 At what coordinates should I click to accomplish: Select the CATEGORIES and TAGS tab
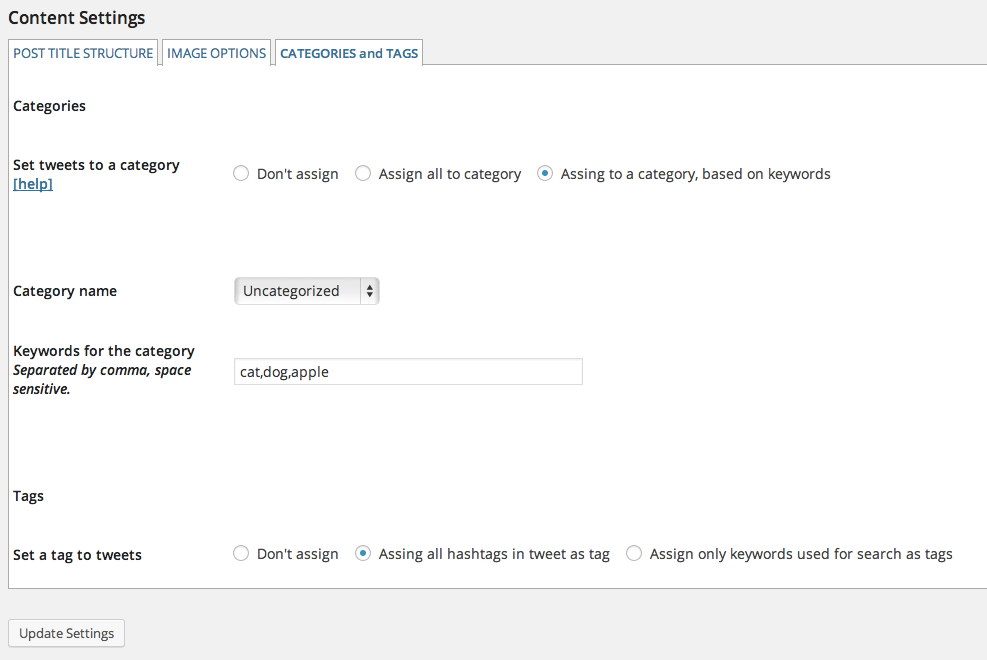[x=349, y=53]
